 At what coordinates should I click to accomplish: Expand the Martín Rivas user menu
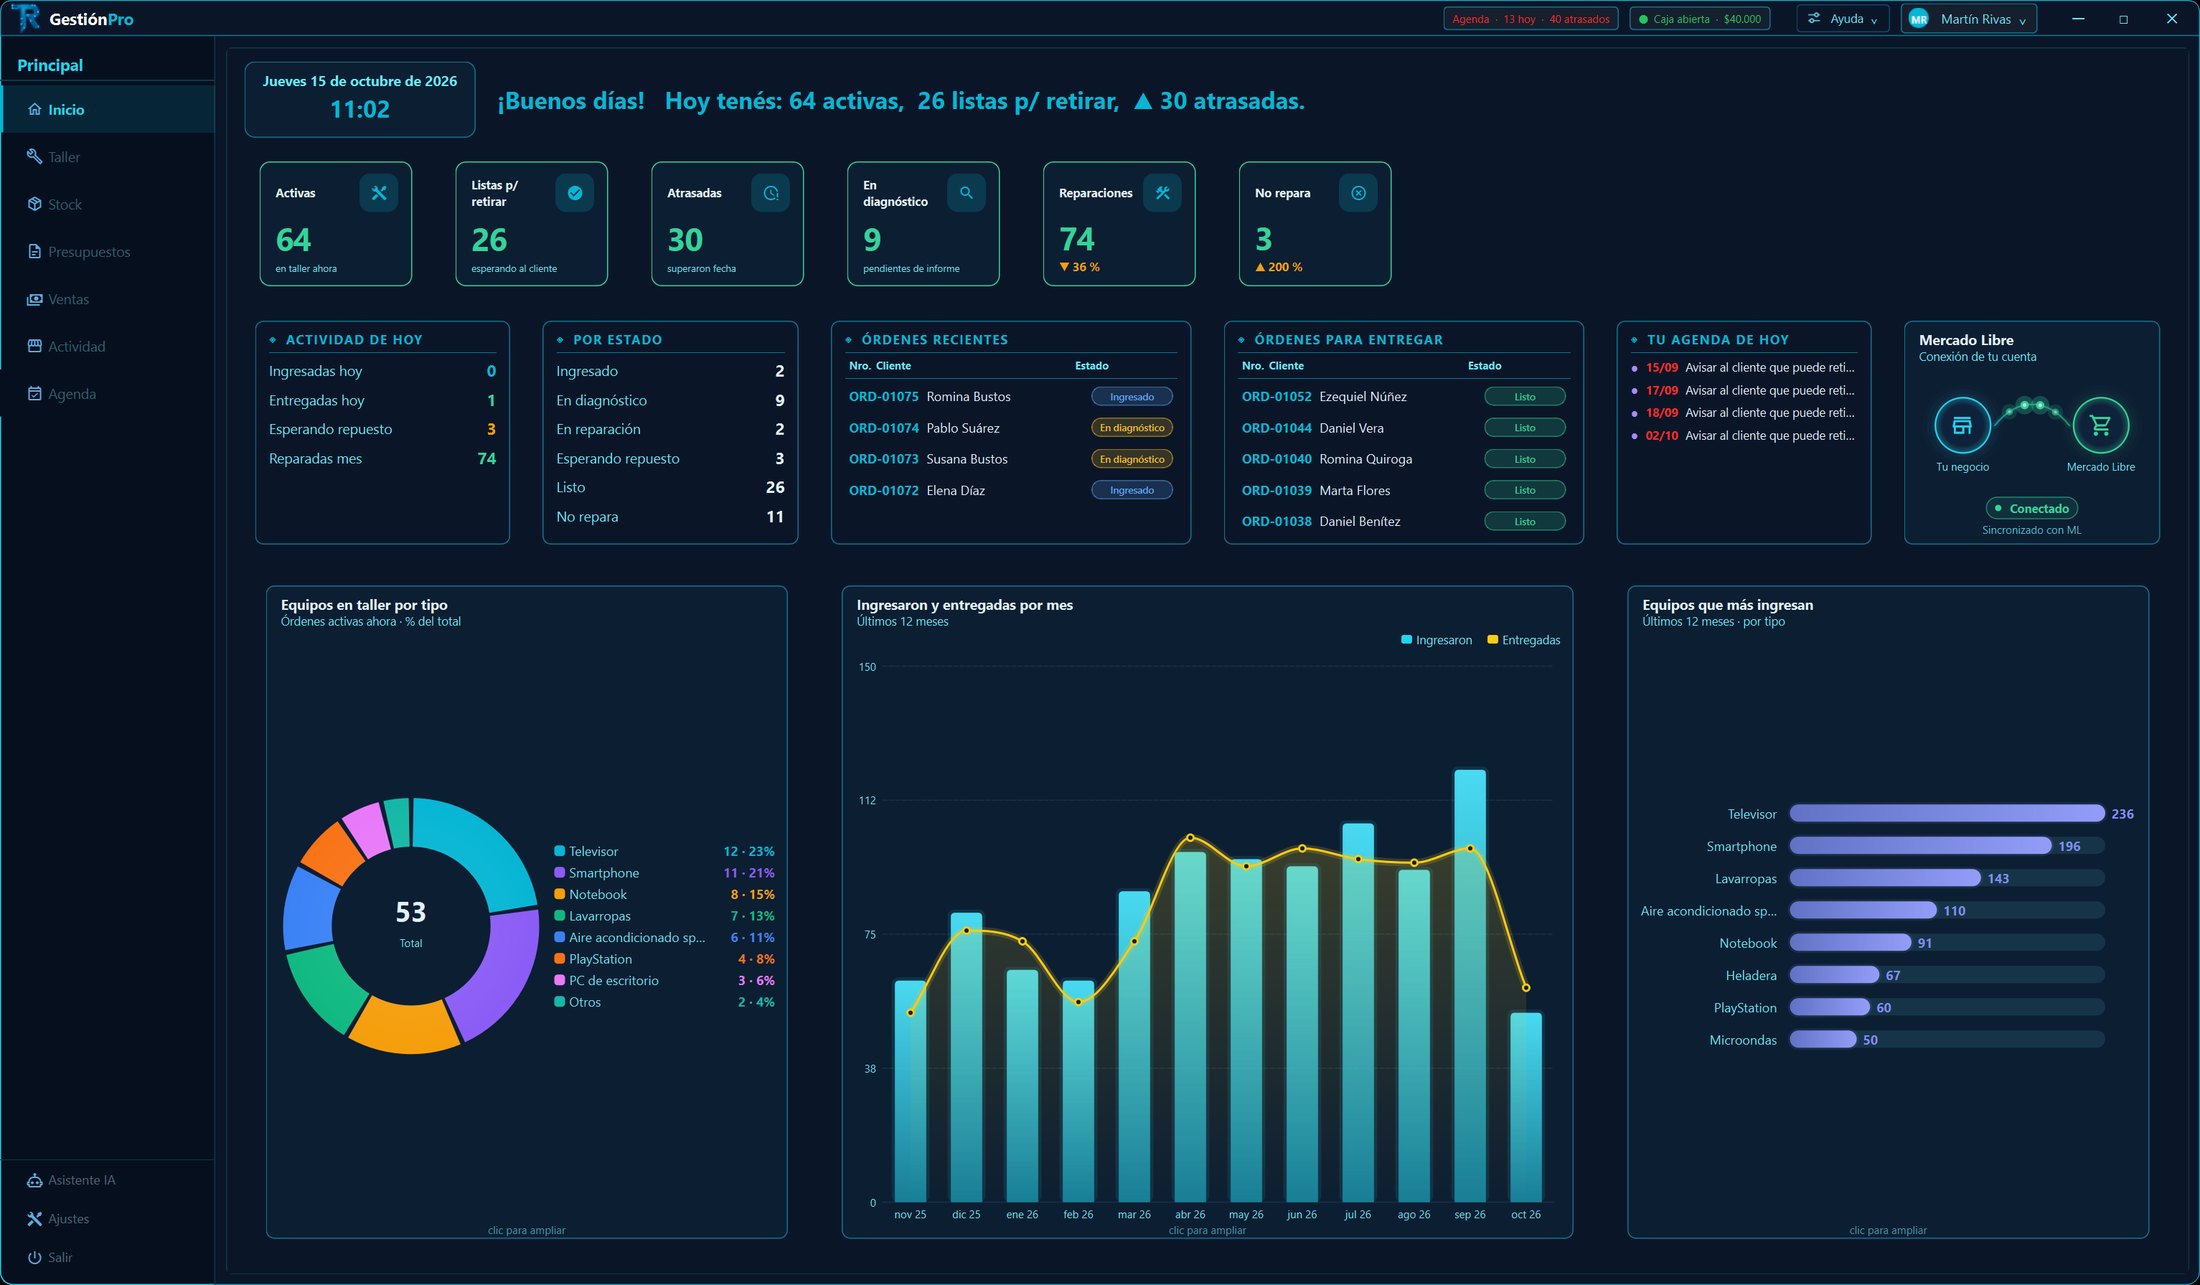tap(1969, 19)
